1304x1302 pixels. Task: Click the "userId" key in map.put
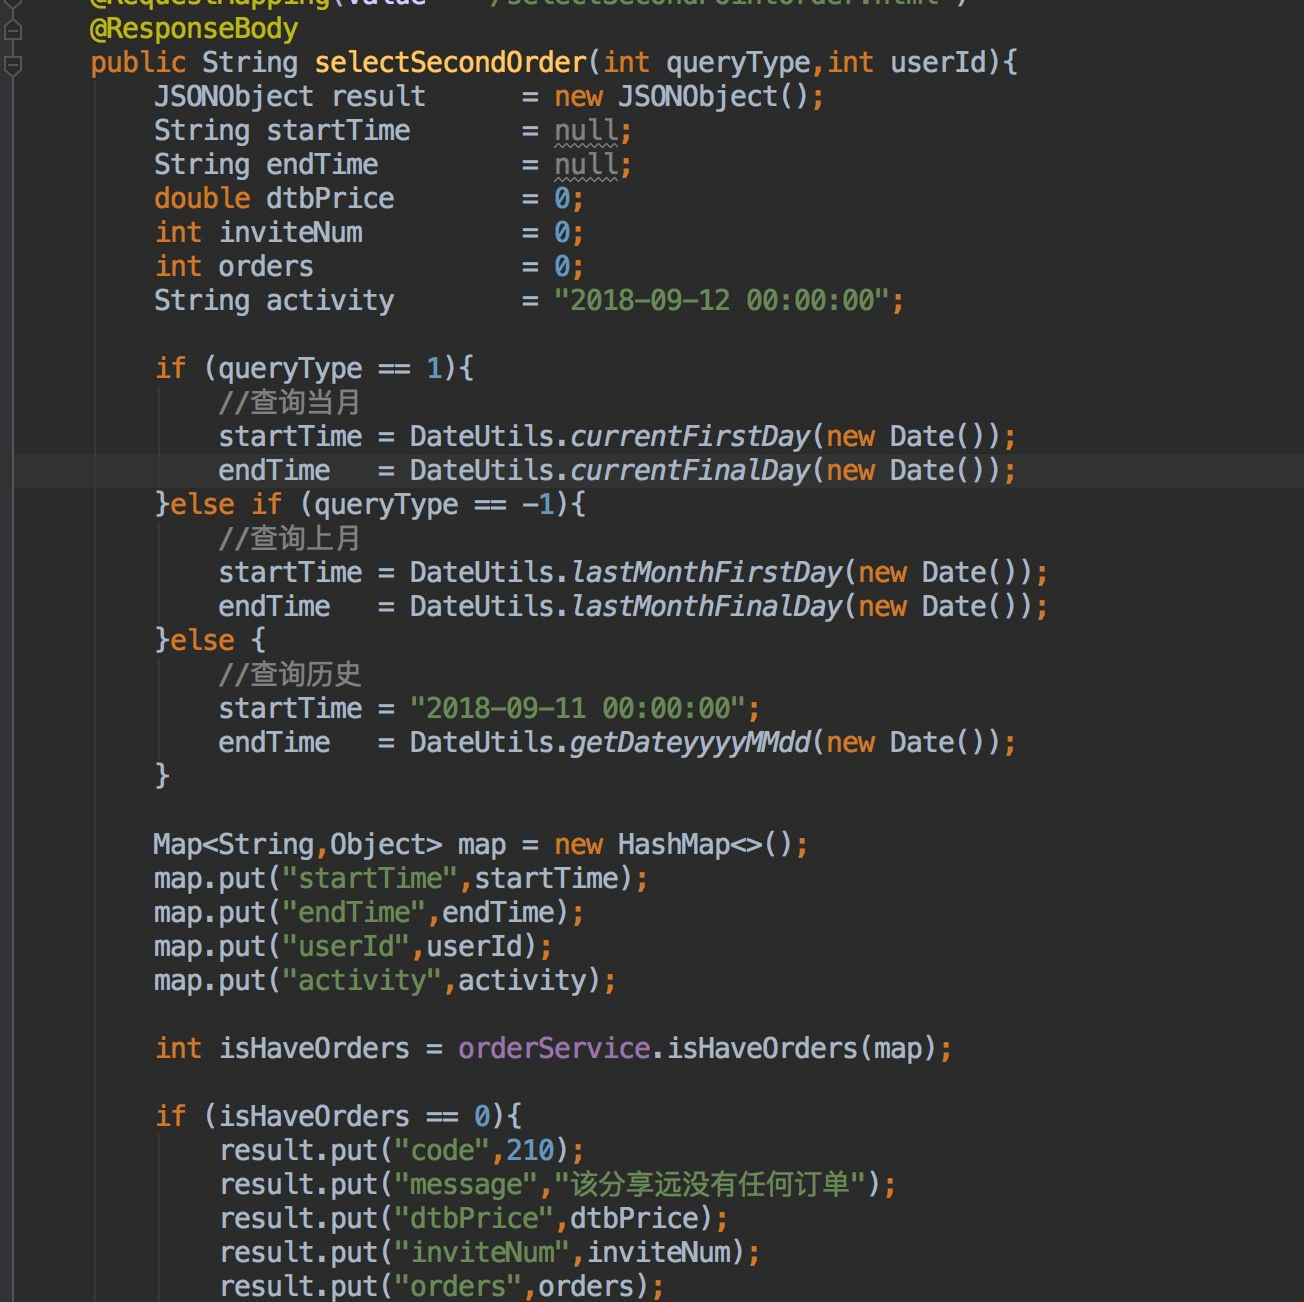[346, 947]
